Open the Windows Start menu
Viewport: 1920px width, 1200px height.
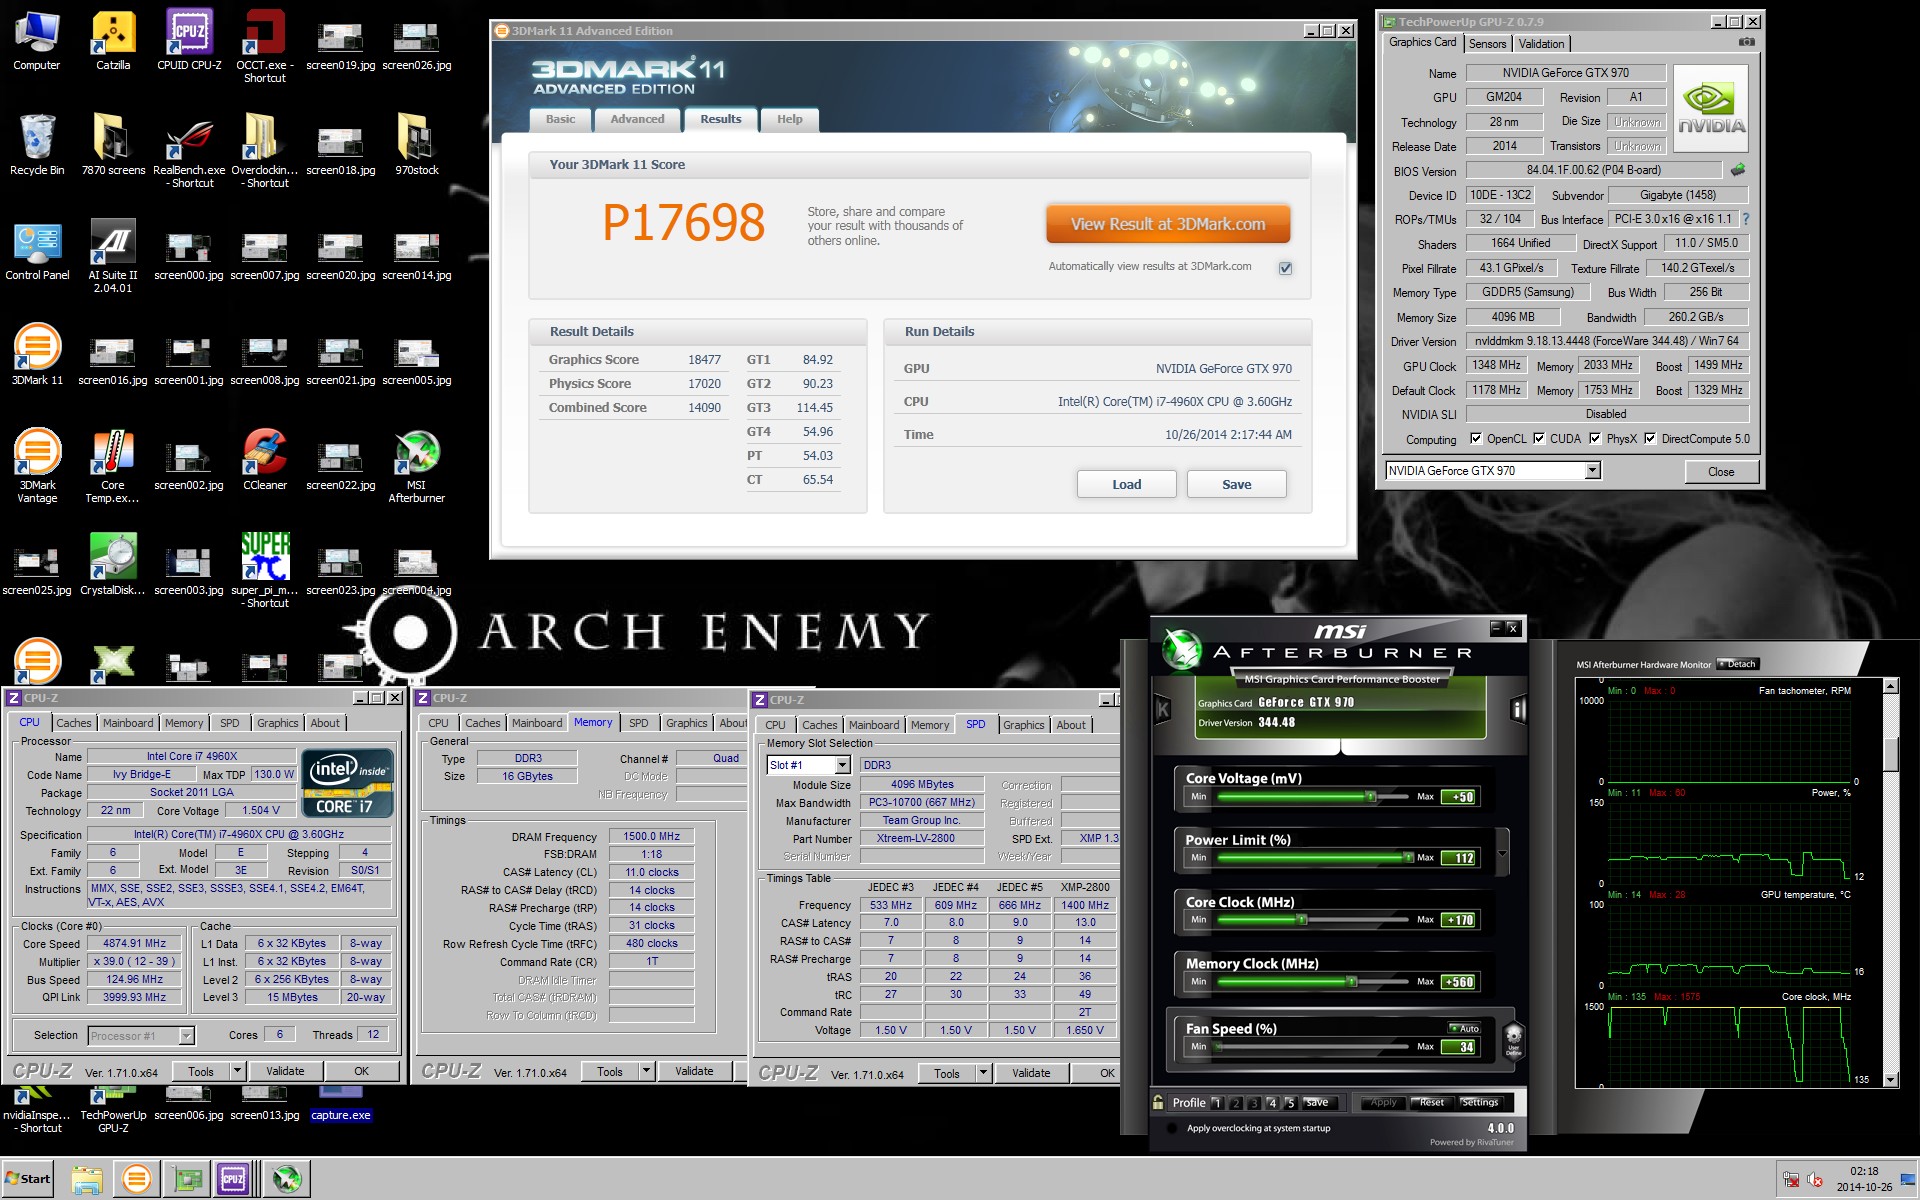click(x=28, y=1179)
